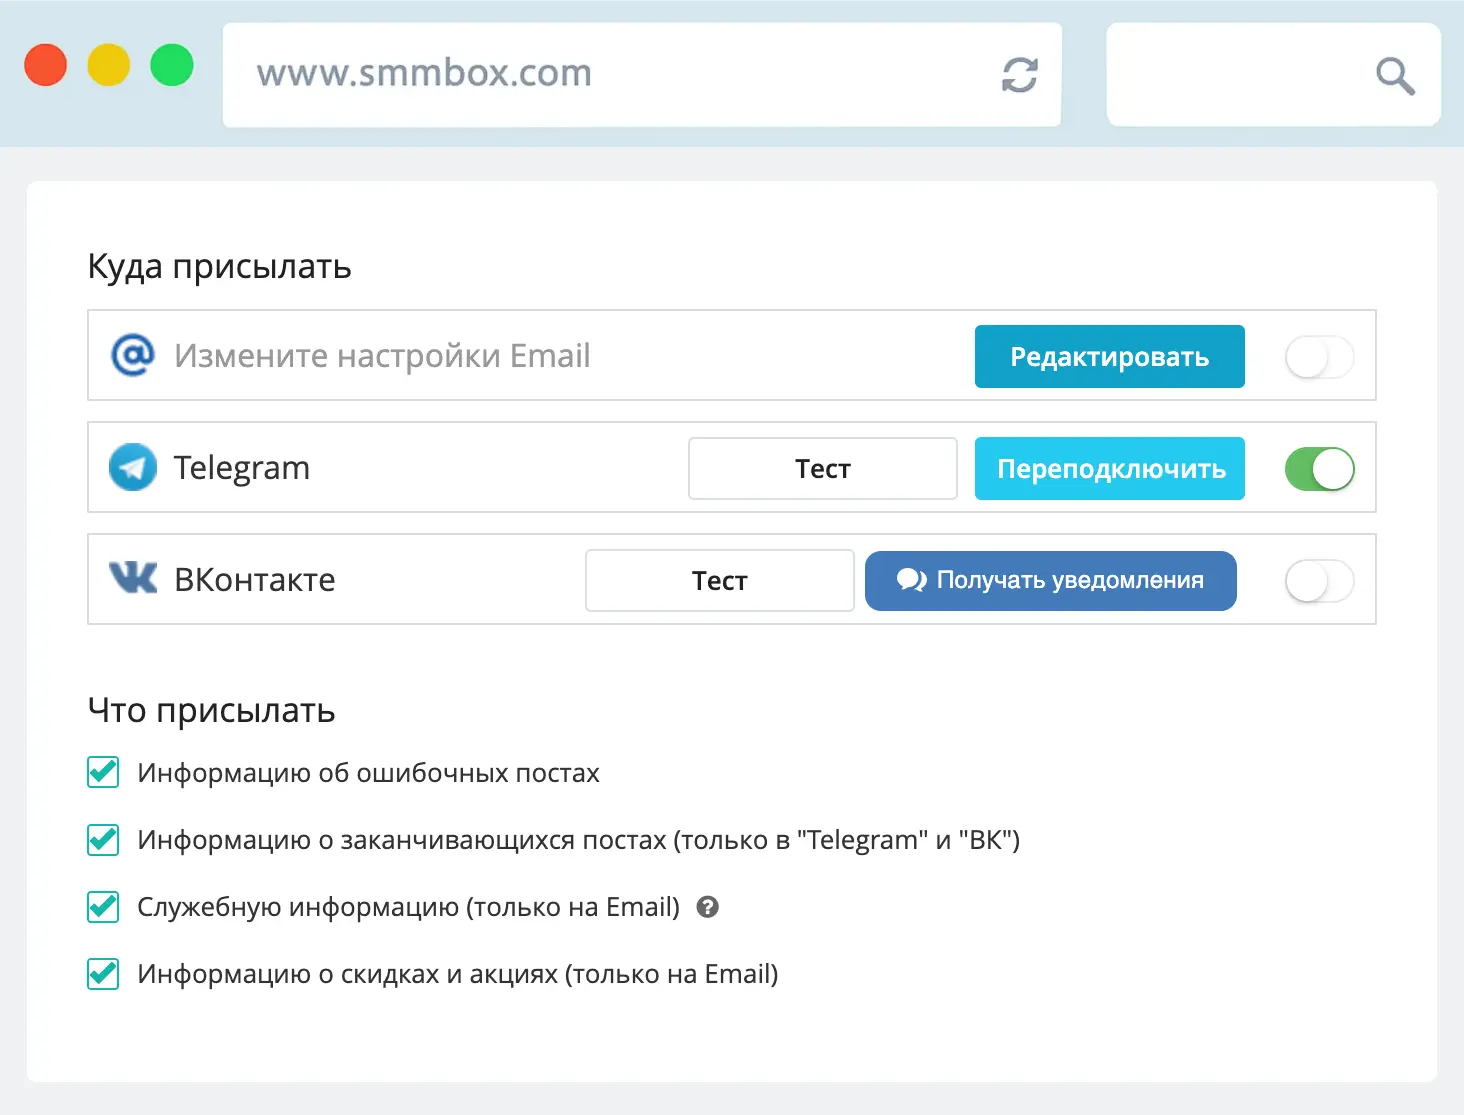Click the Email @ icon
The height and width of the screenshot is (1115, 1464).
[133, 355]
